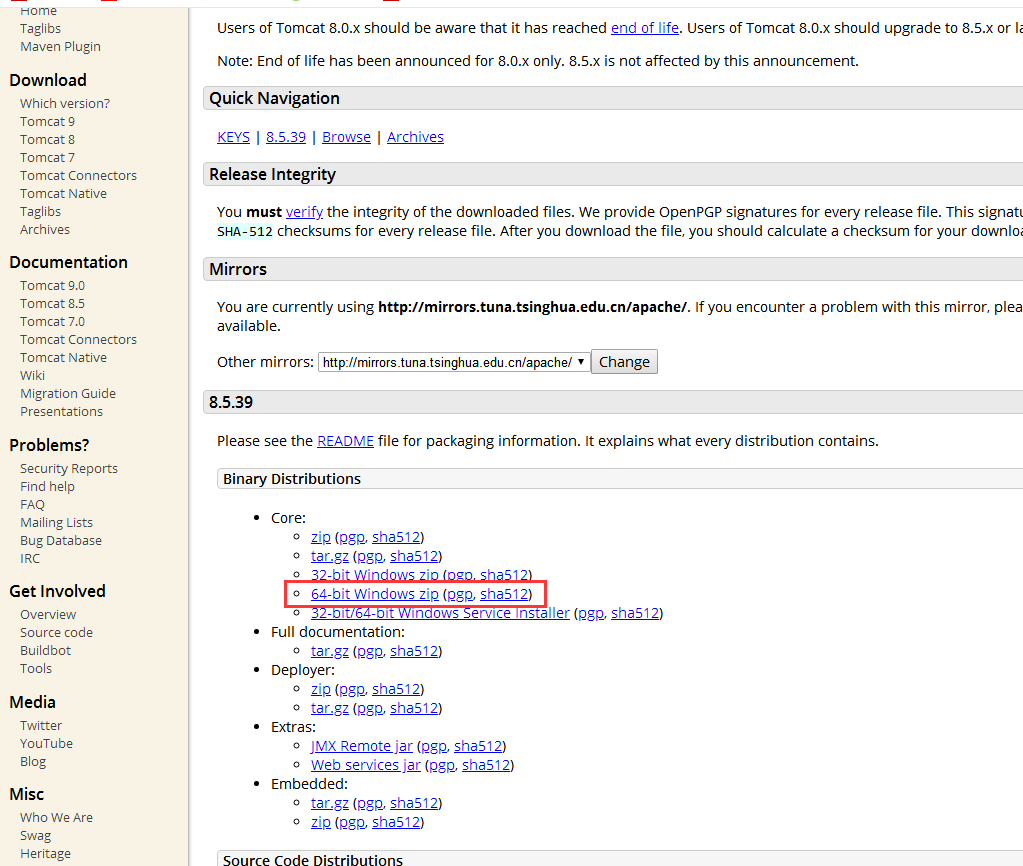Open the FAQ sidebar link
Viewport: 1023px width, 866px height.
click(32, 504)
